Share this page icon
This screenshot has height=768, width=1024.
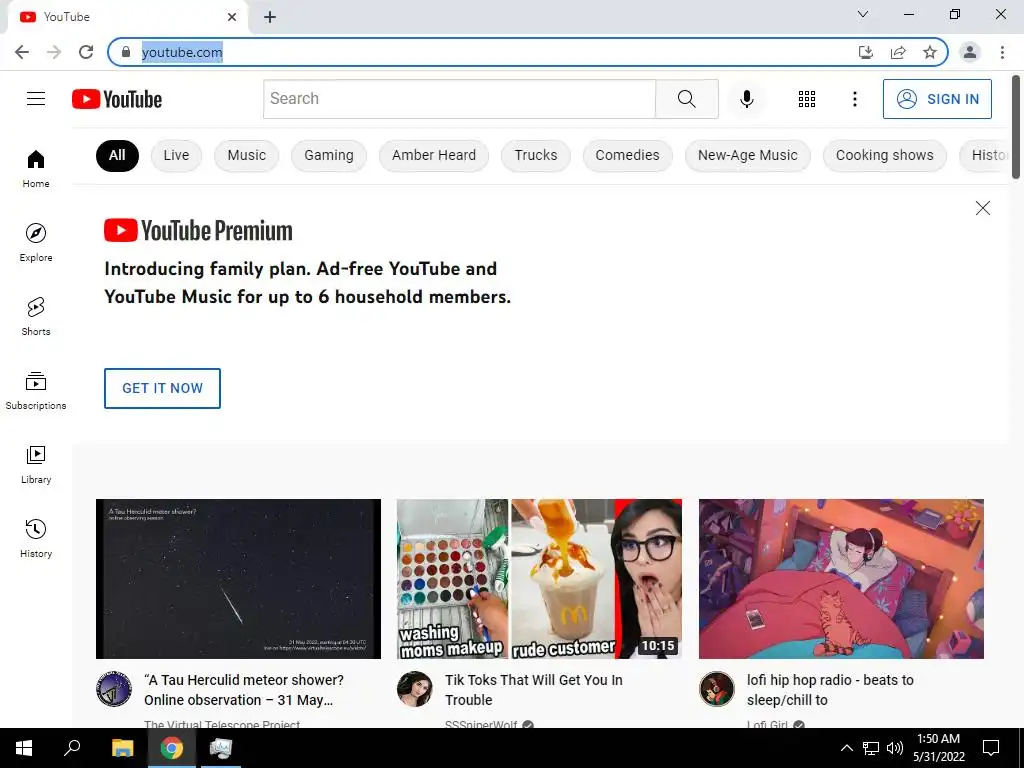[898, 52]
